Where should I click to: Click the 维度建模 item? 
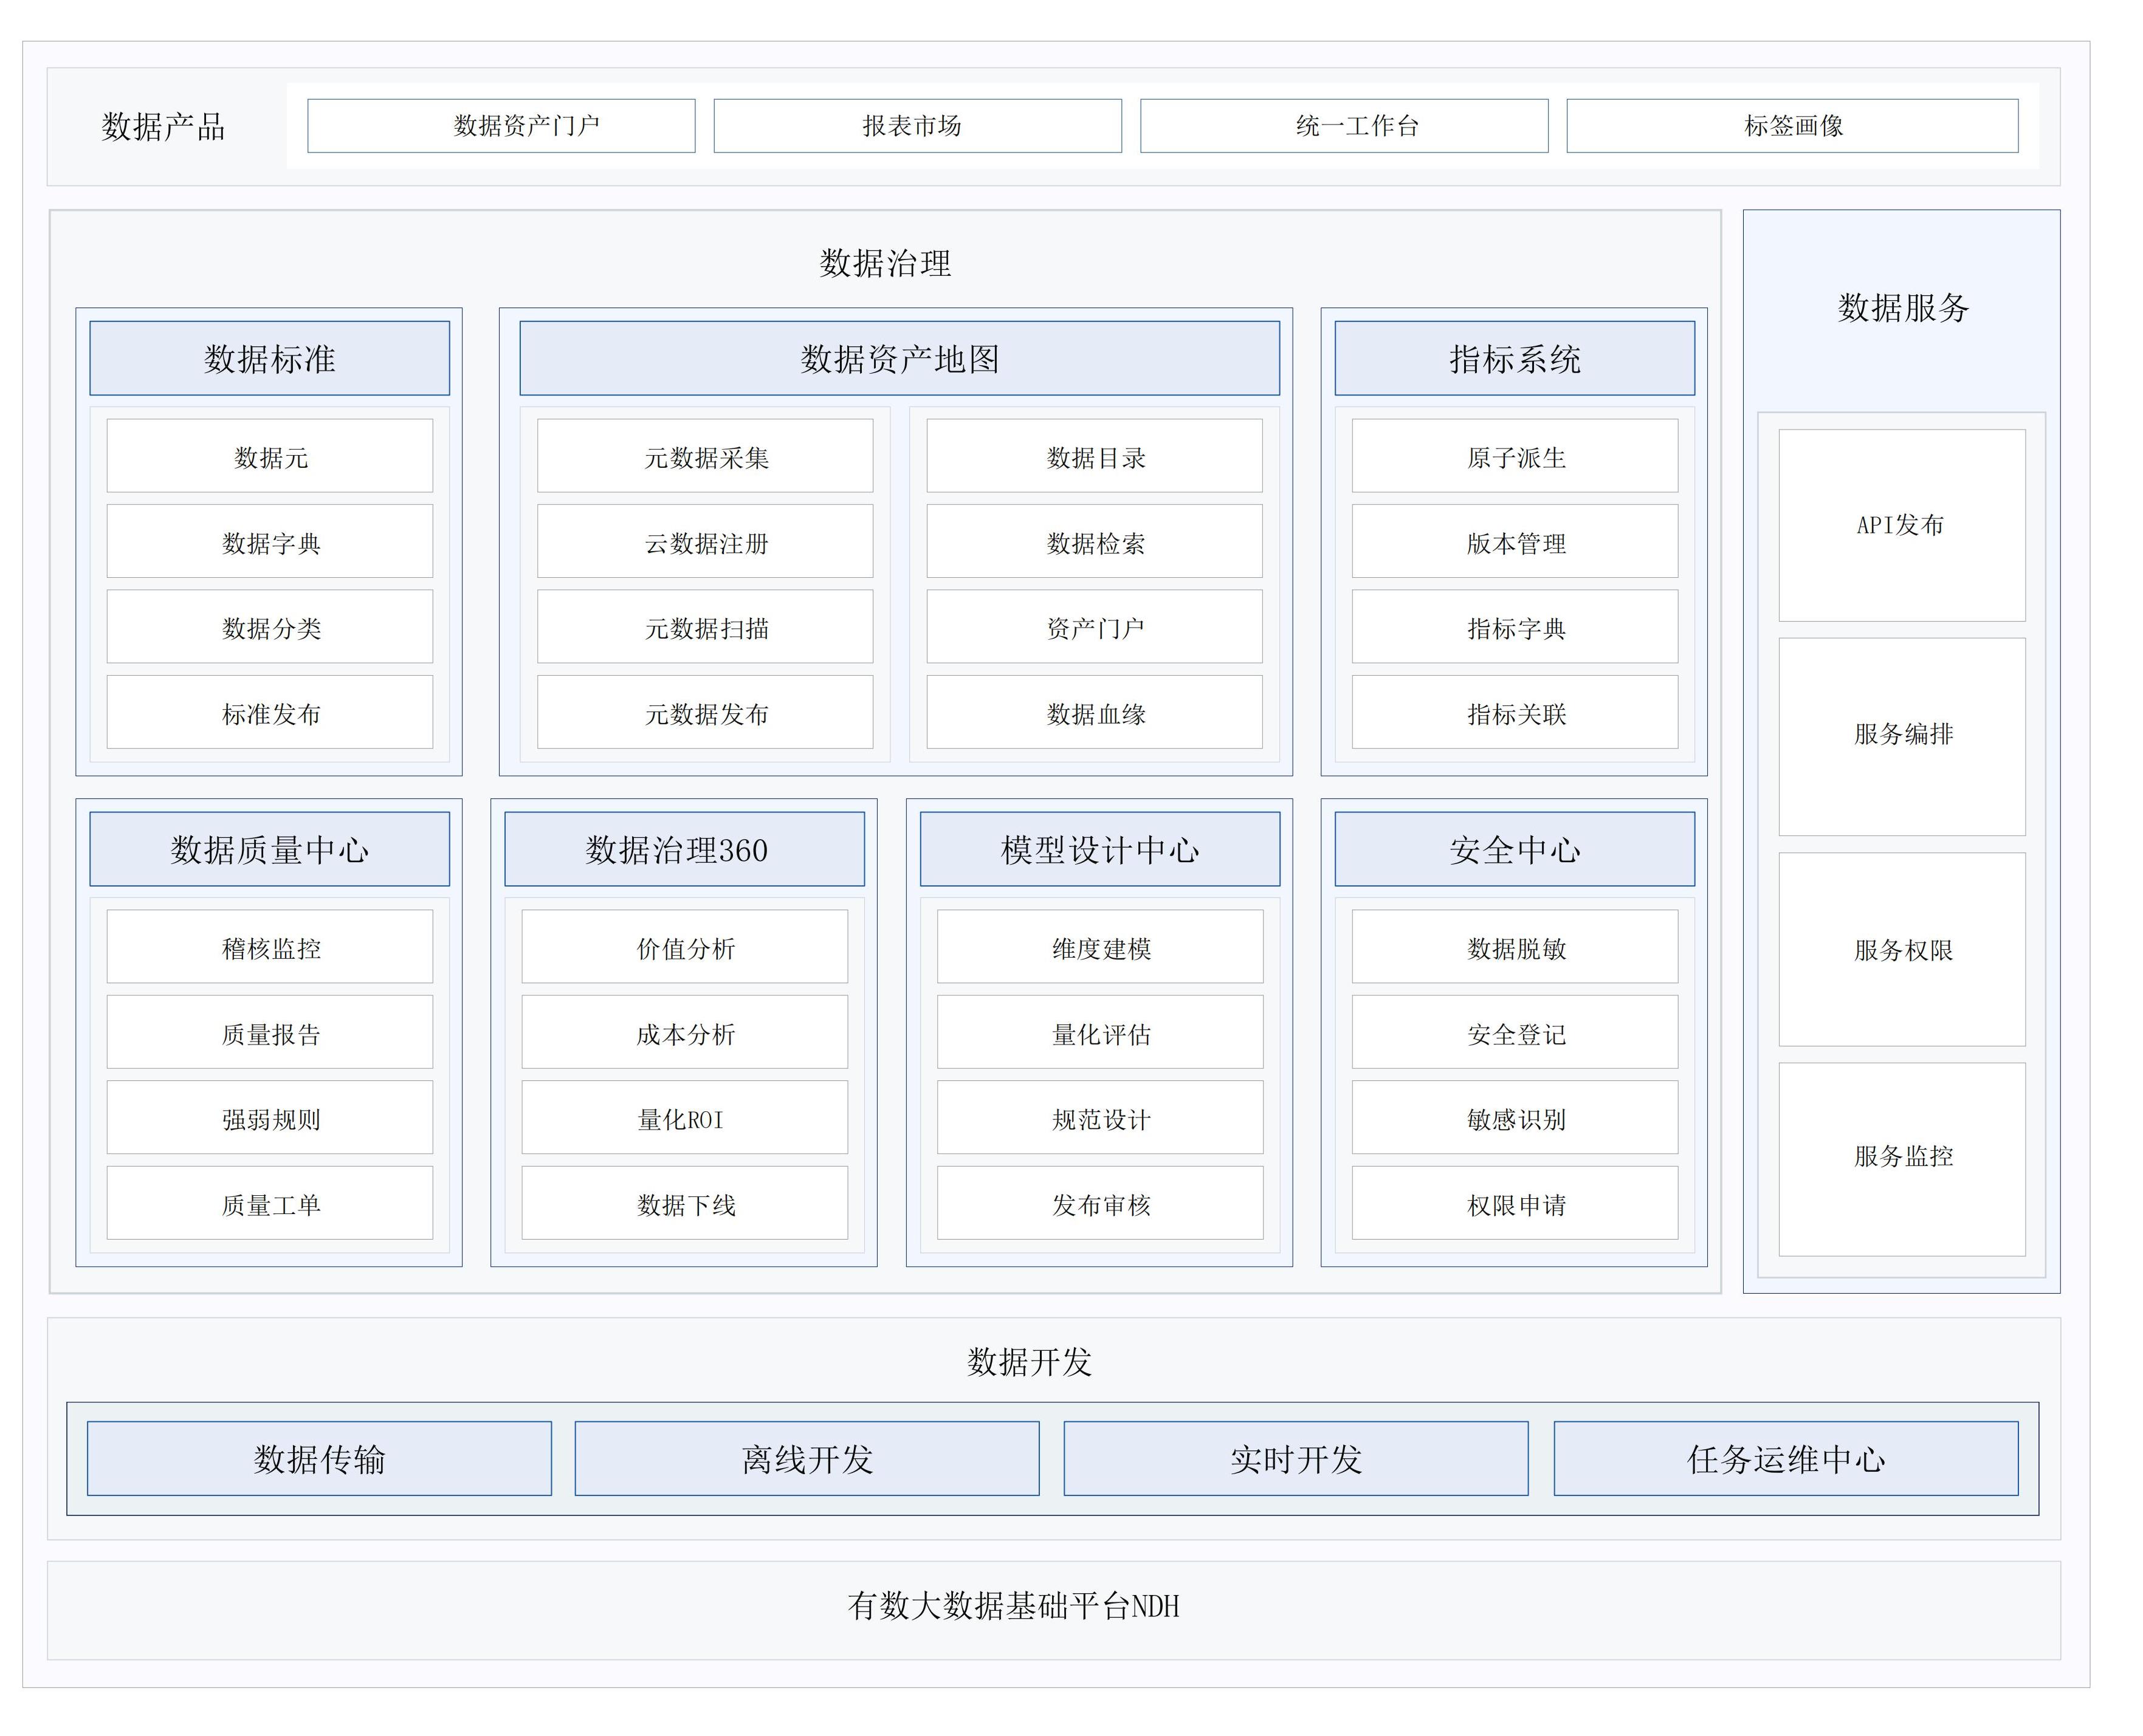(x=1100, y=947)
